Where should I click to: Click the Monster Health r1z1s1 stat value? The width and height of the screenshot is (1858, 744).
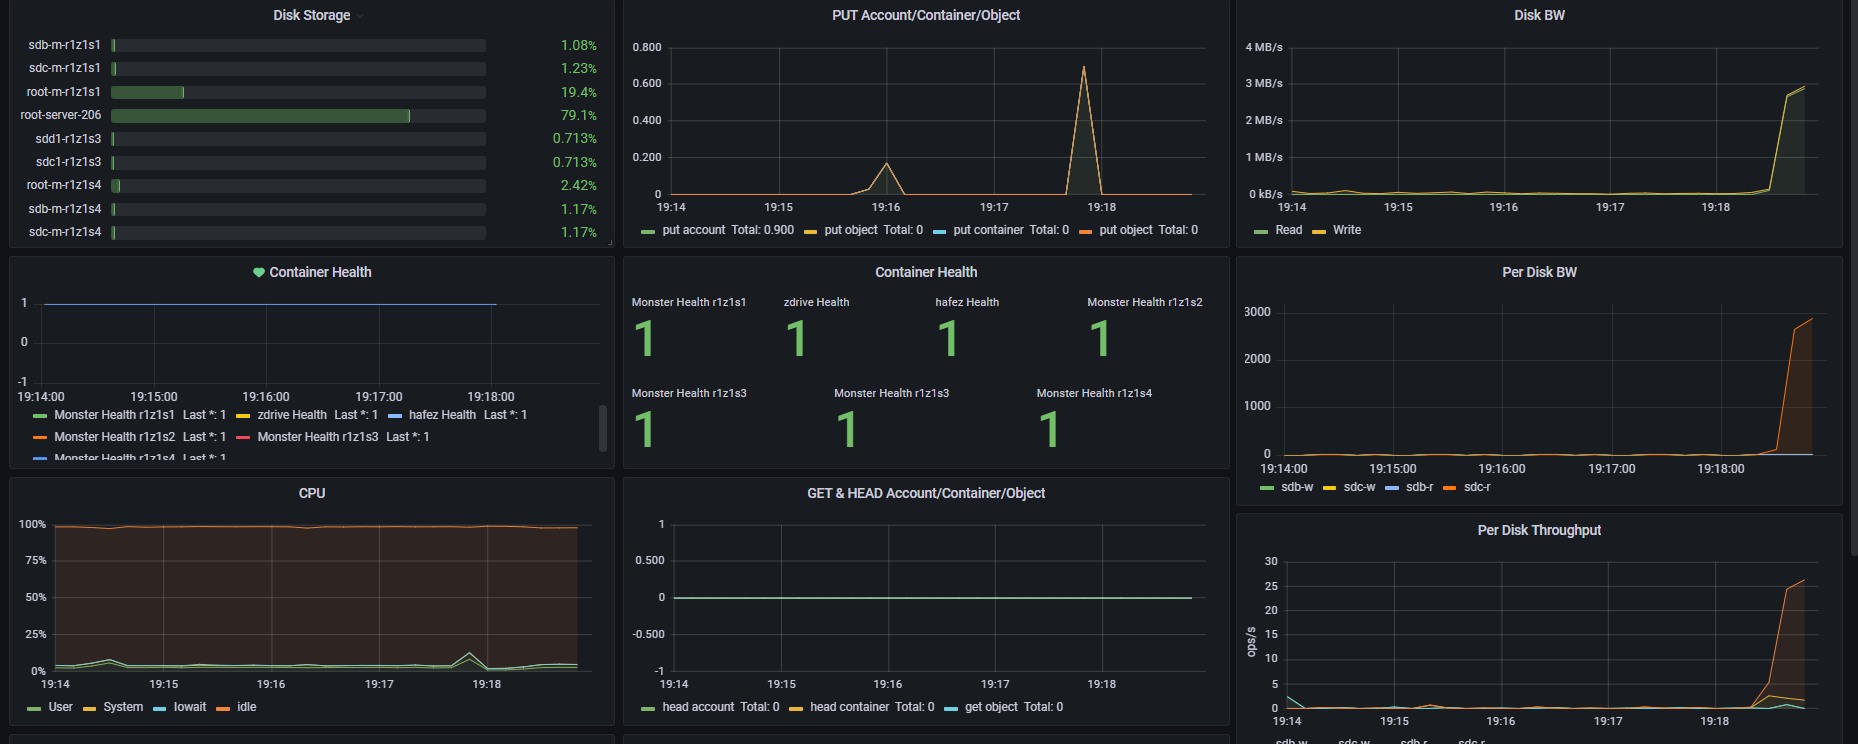(x=644, y=338)
